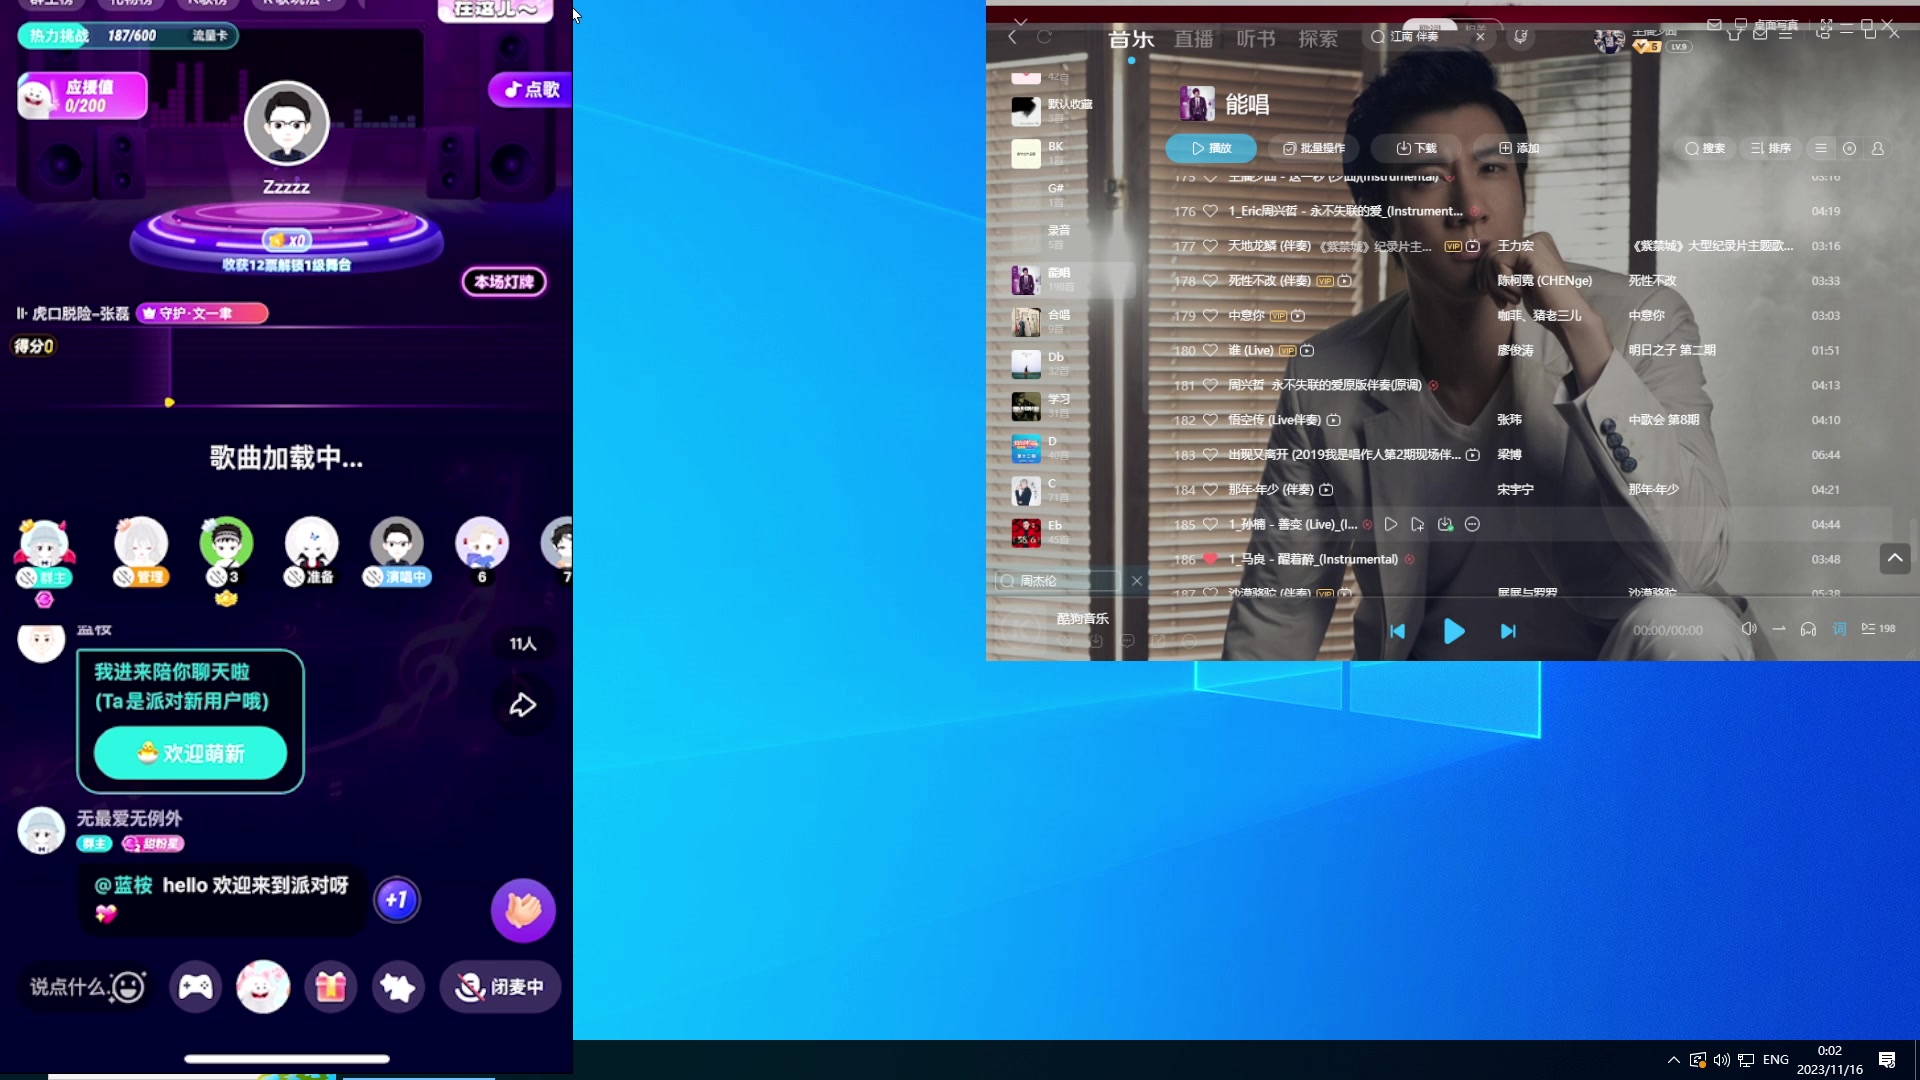Click the back-to-top arrow button in song list

coord(1895,559)
